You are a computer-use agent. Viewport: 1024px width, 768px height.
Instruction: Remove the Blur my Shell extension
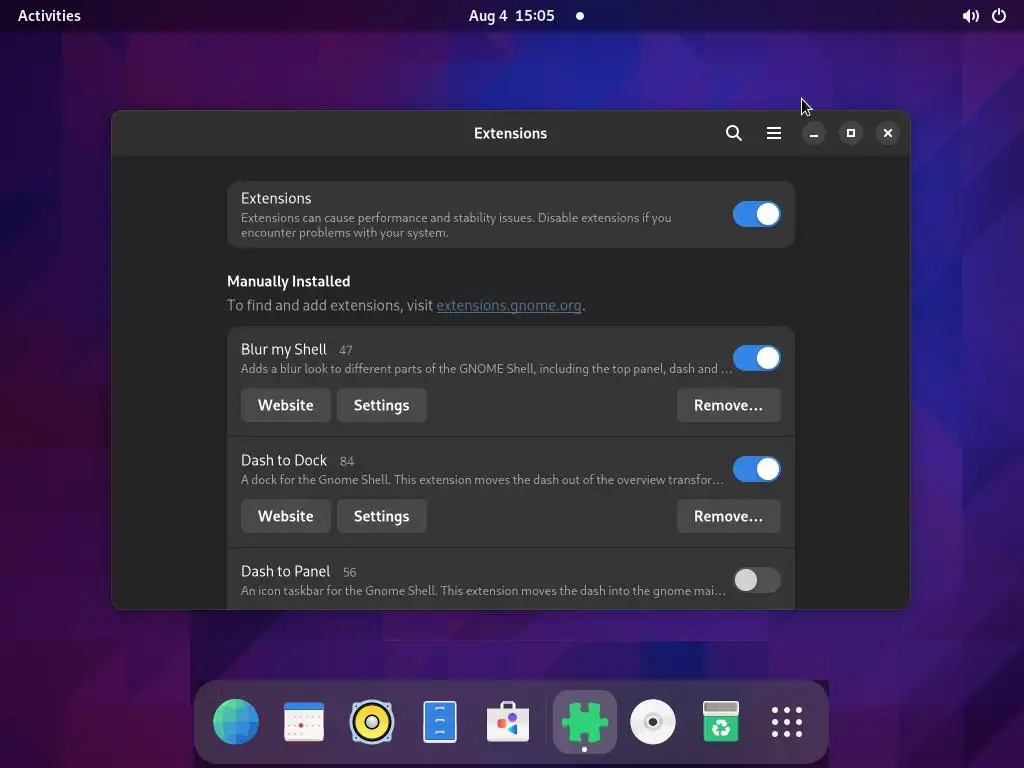tap(728, 406)
